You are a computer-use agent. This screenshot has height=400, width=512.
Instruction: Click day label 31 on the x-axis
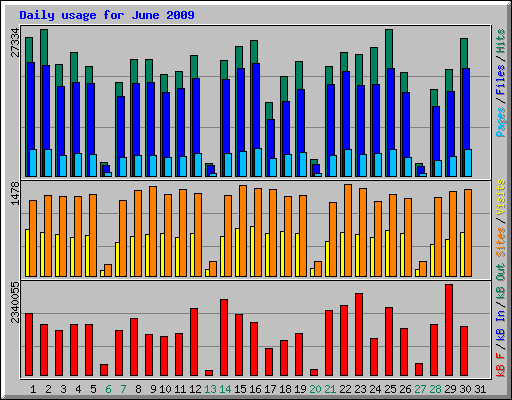click(480, 389)
